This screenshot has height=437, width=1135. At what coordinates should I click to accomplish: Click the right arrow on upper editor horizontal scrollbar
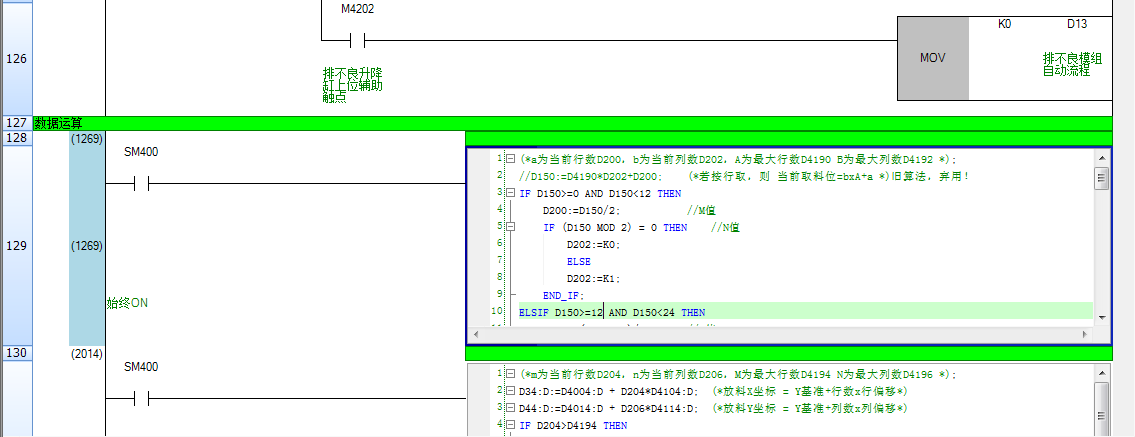1086,333
